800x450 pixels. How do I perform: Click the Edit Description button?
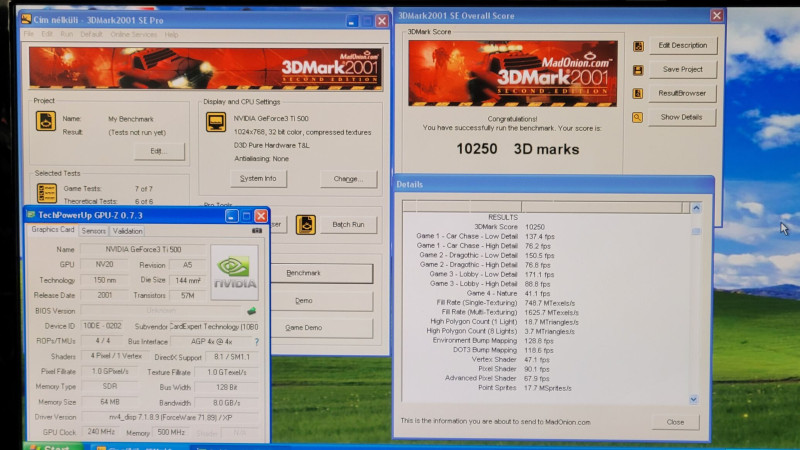[x=683, y=45]
